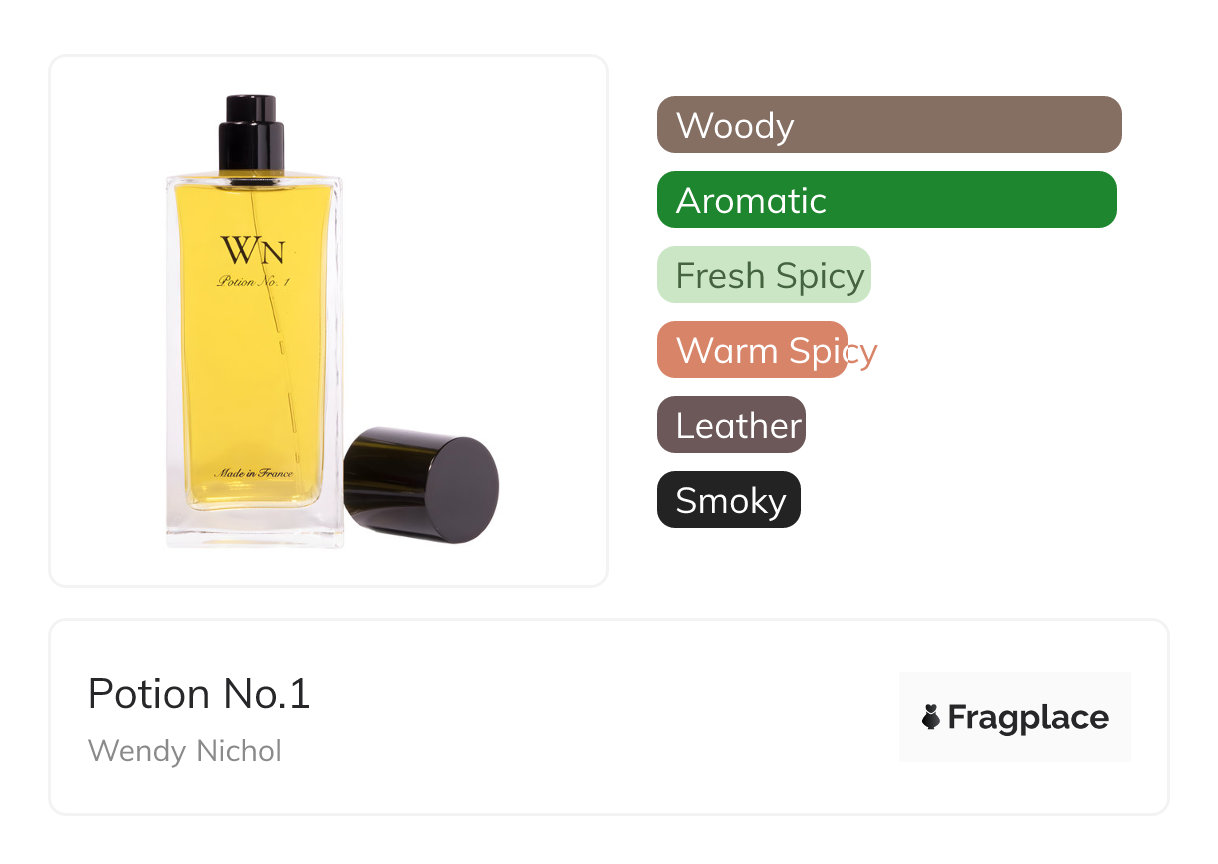1218x864 pixels.
Task: Open the perfume bottle image
Action: click(x=329, y=321)
